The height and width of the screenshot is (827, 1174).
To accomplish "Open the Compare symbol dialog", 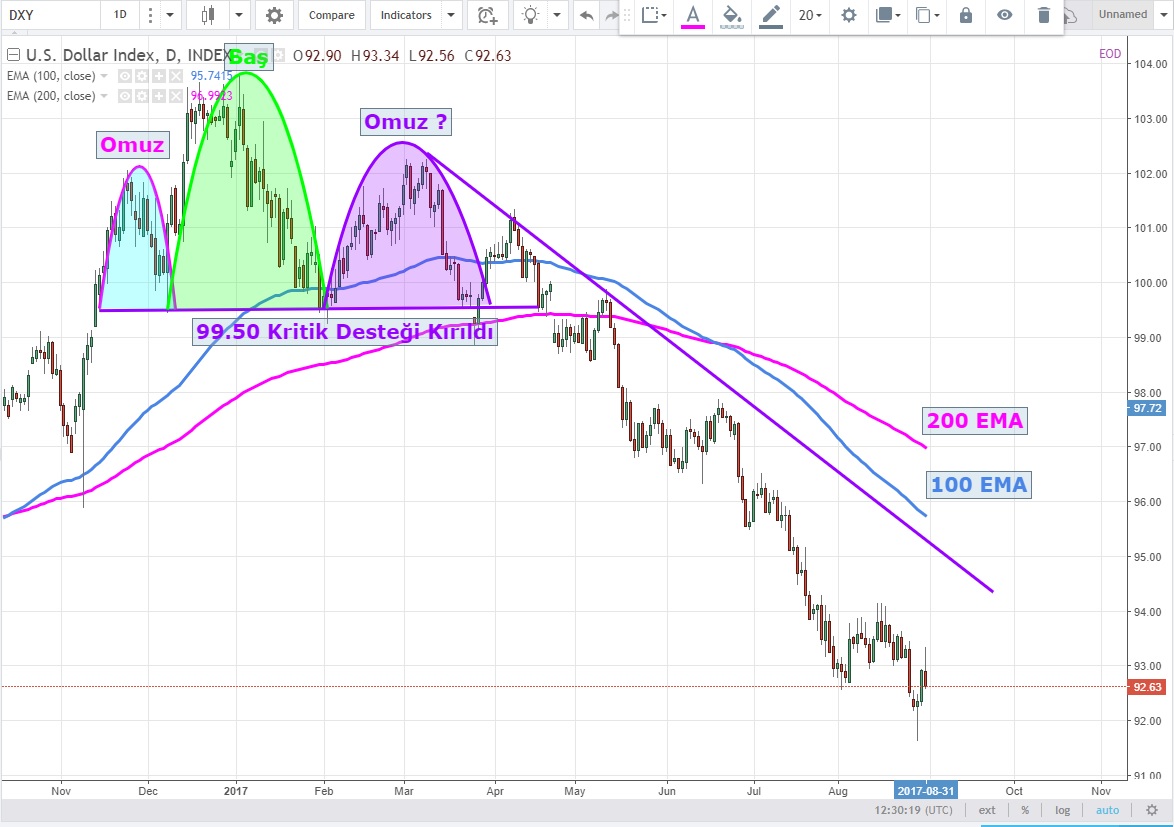I will click(331, 15).
